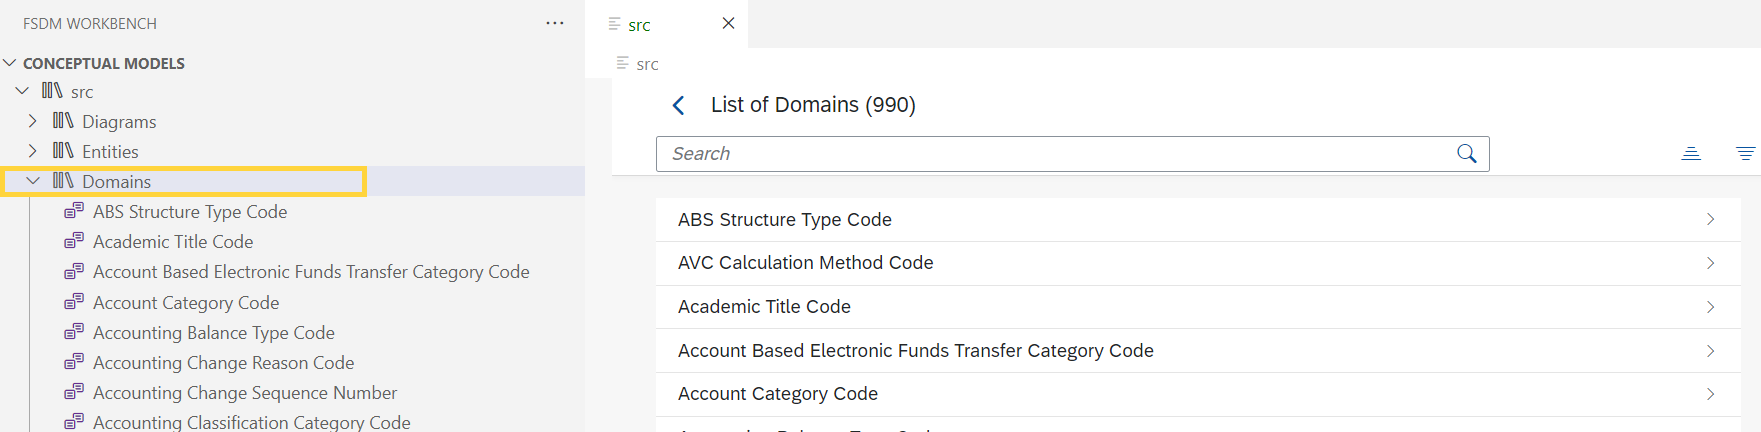The height and width of the screenshot is (432, 1761).
Task: Click the src breadcrumb under the tab
Action: pos(647,64)
